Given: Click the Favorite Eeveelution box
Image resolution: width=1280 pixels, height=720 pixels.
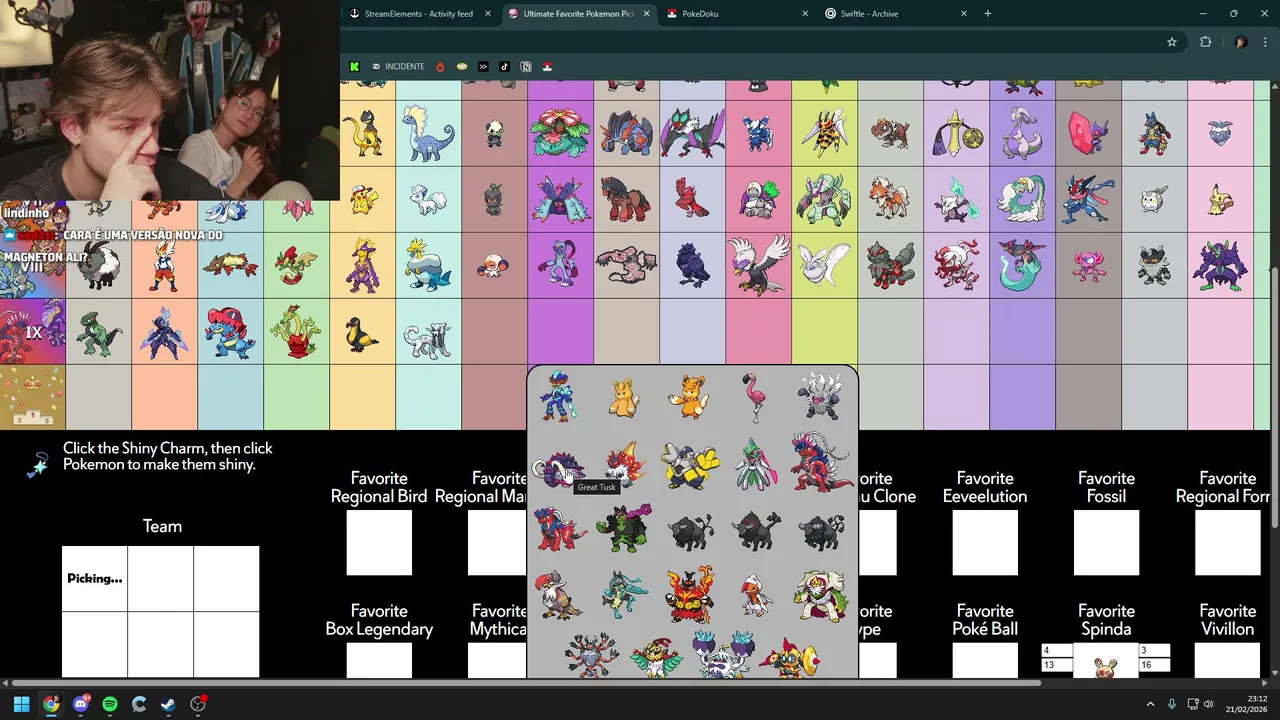Looking at the screenshot, I should coord(985,543).
